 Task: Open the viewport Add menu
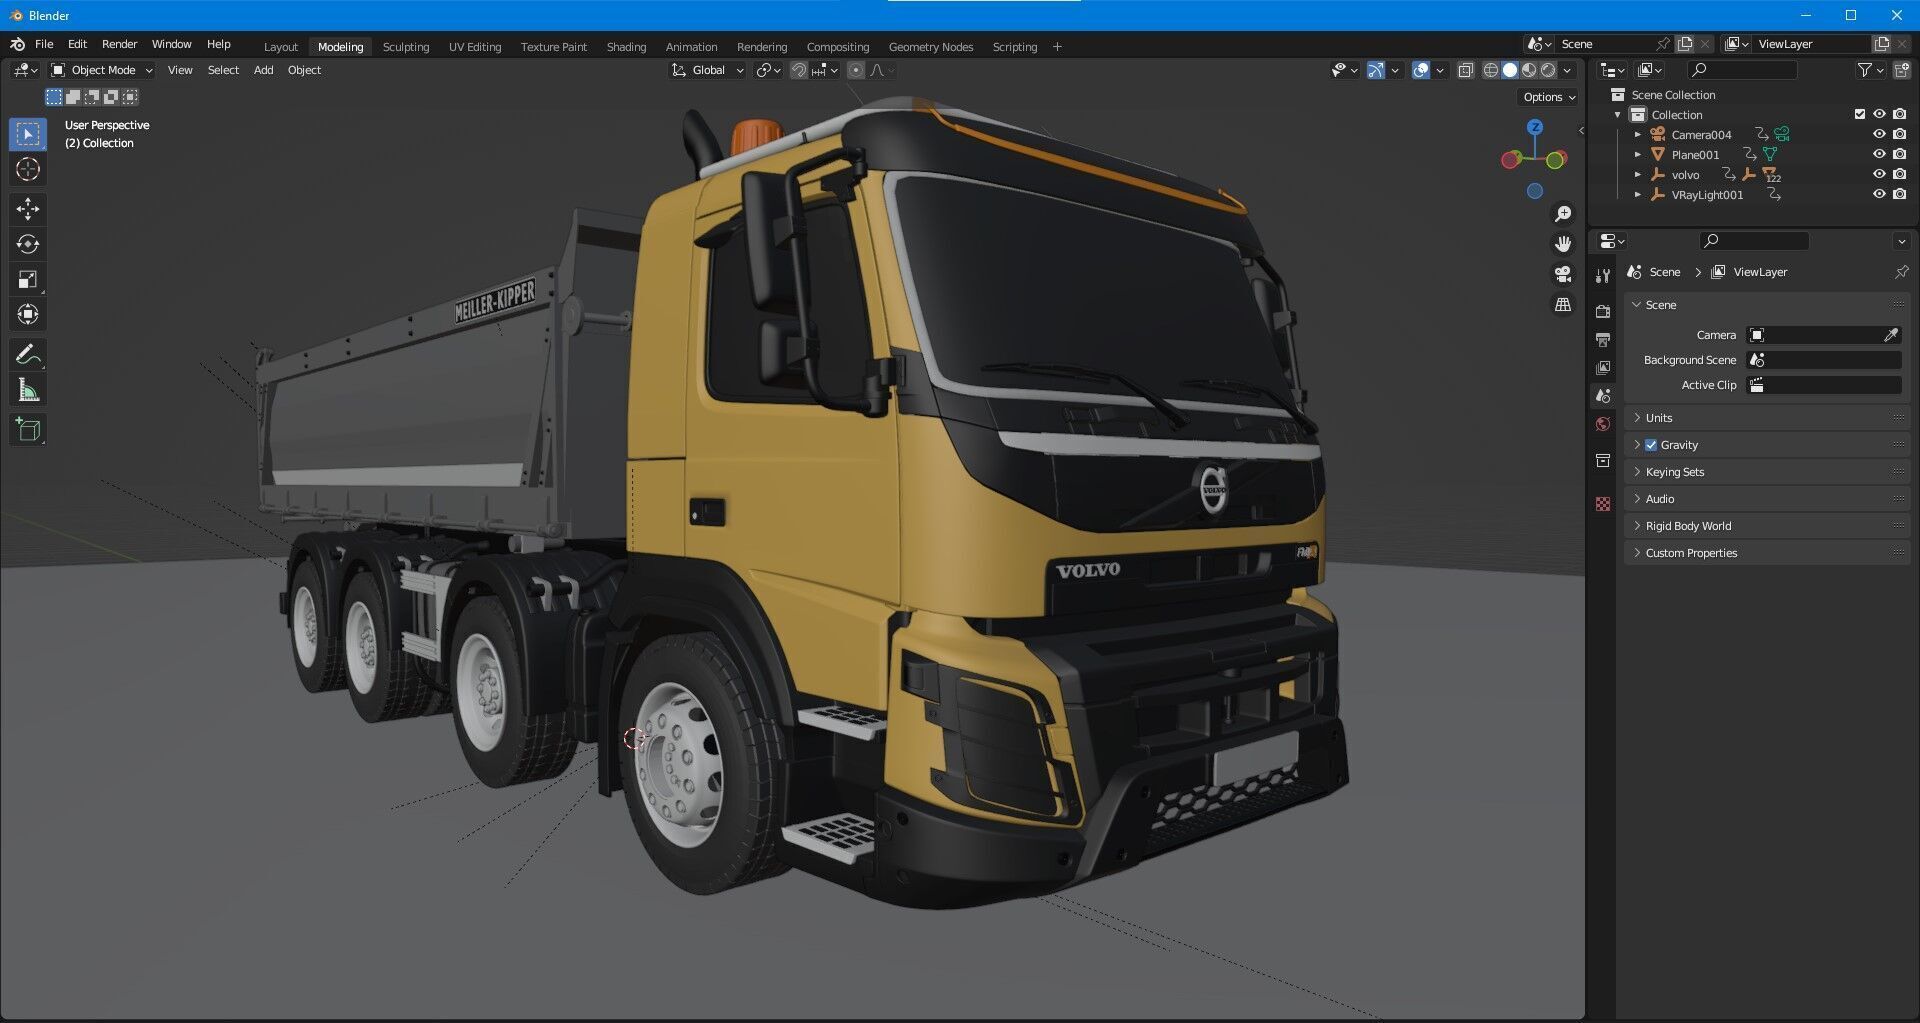[x=263, y=70]
